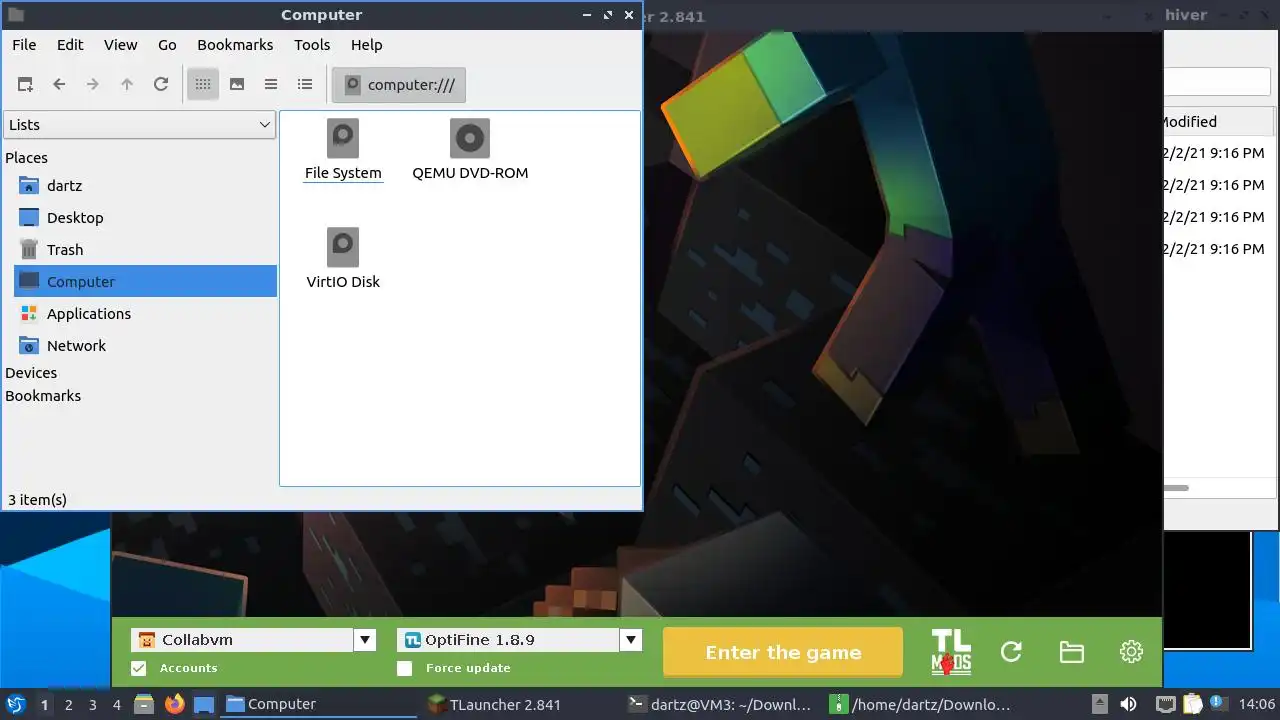Reload the computer:/// folder

pos(161,85)
